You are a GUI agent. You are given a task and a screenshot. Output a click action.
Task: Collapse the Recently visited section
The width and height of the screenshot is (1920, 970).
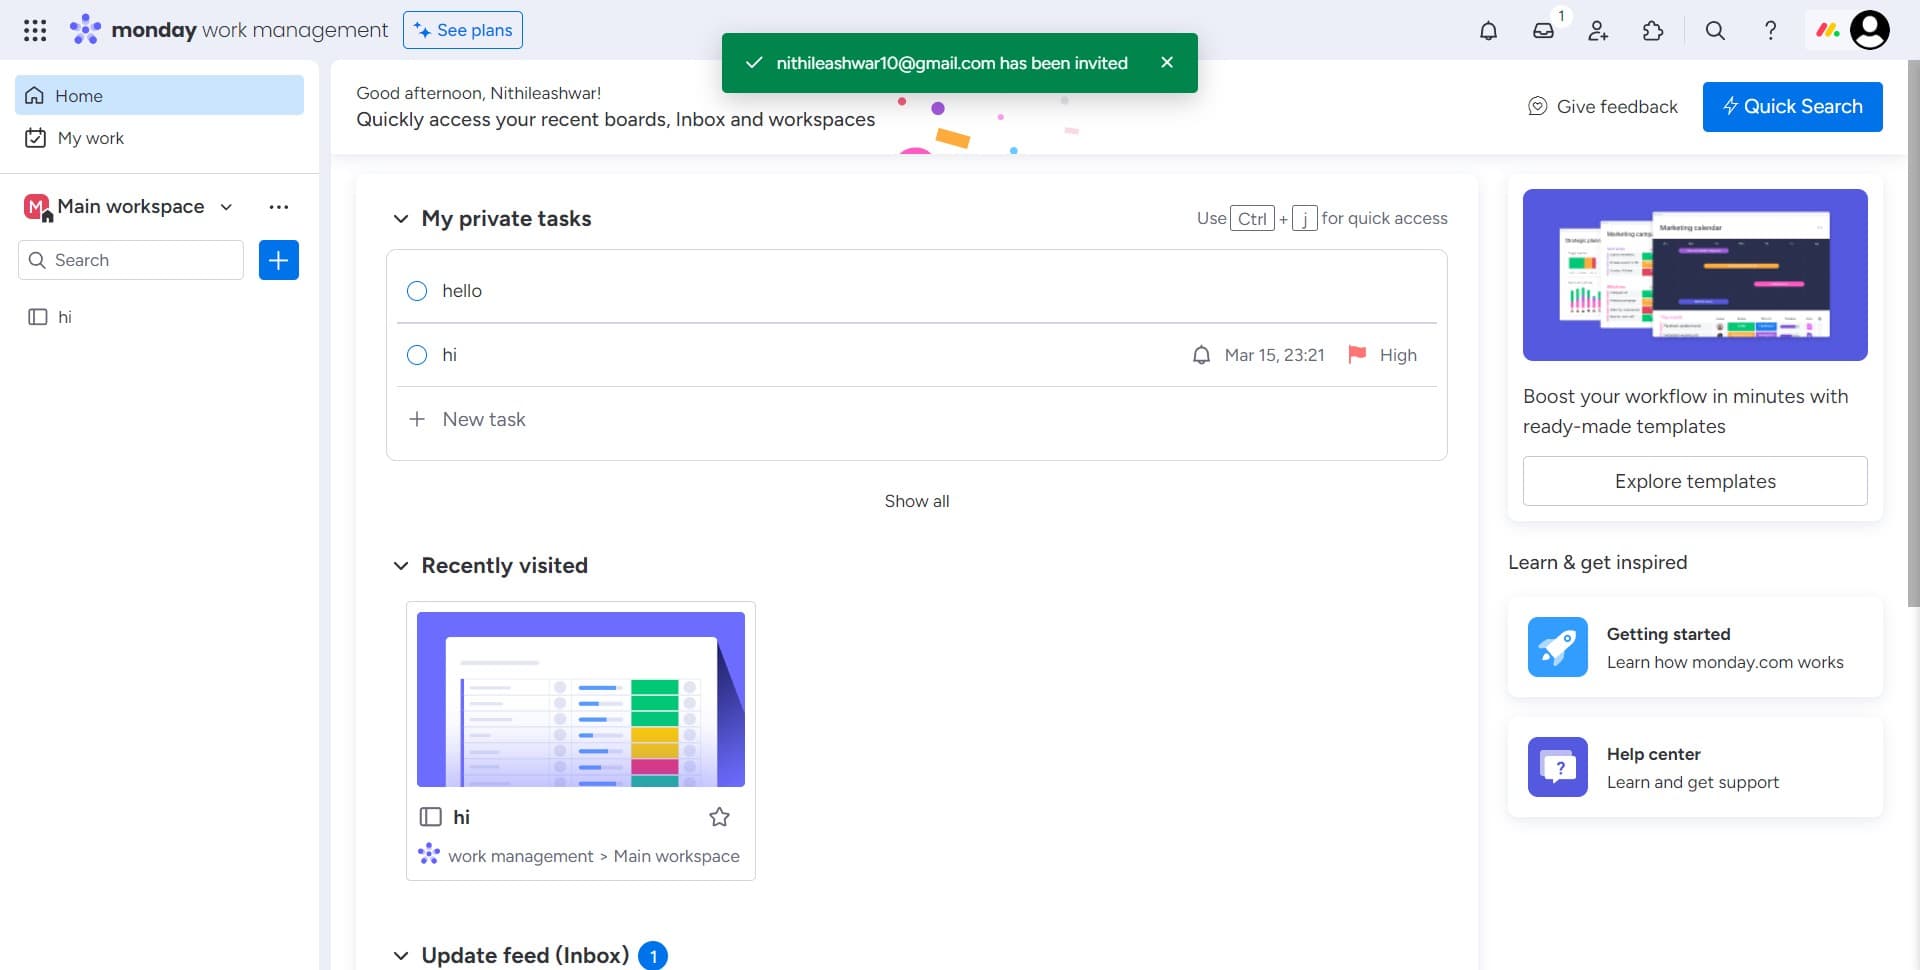(400, 565)
